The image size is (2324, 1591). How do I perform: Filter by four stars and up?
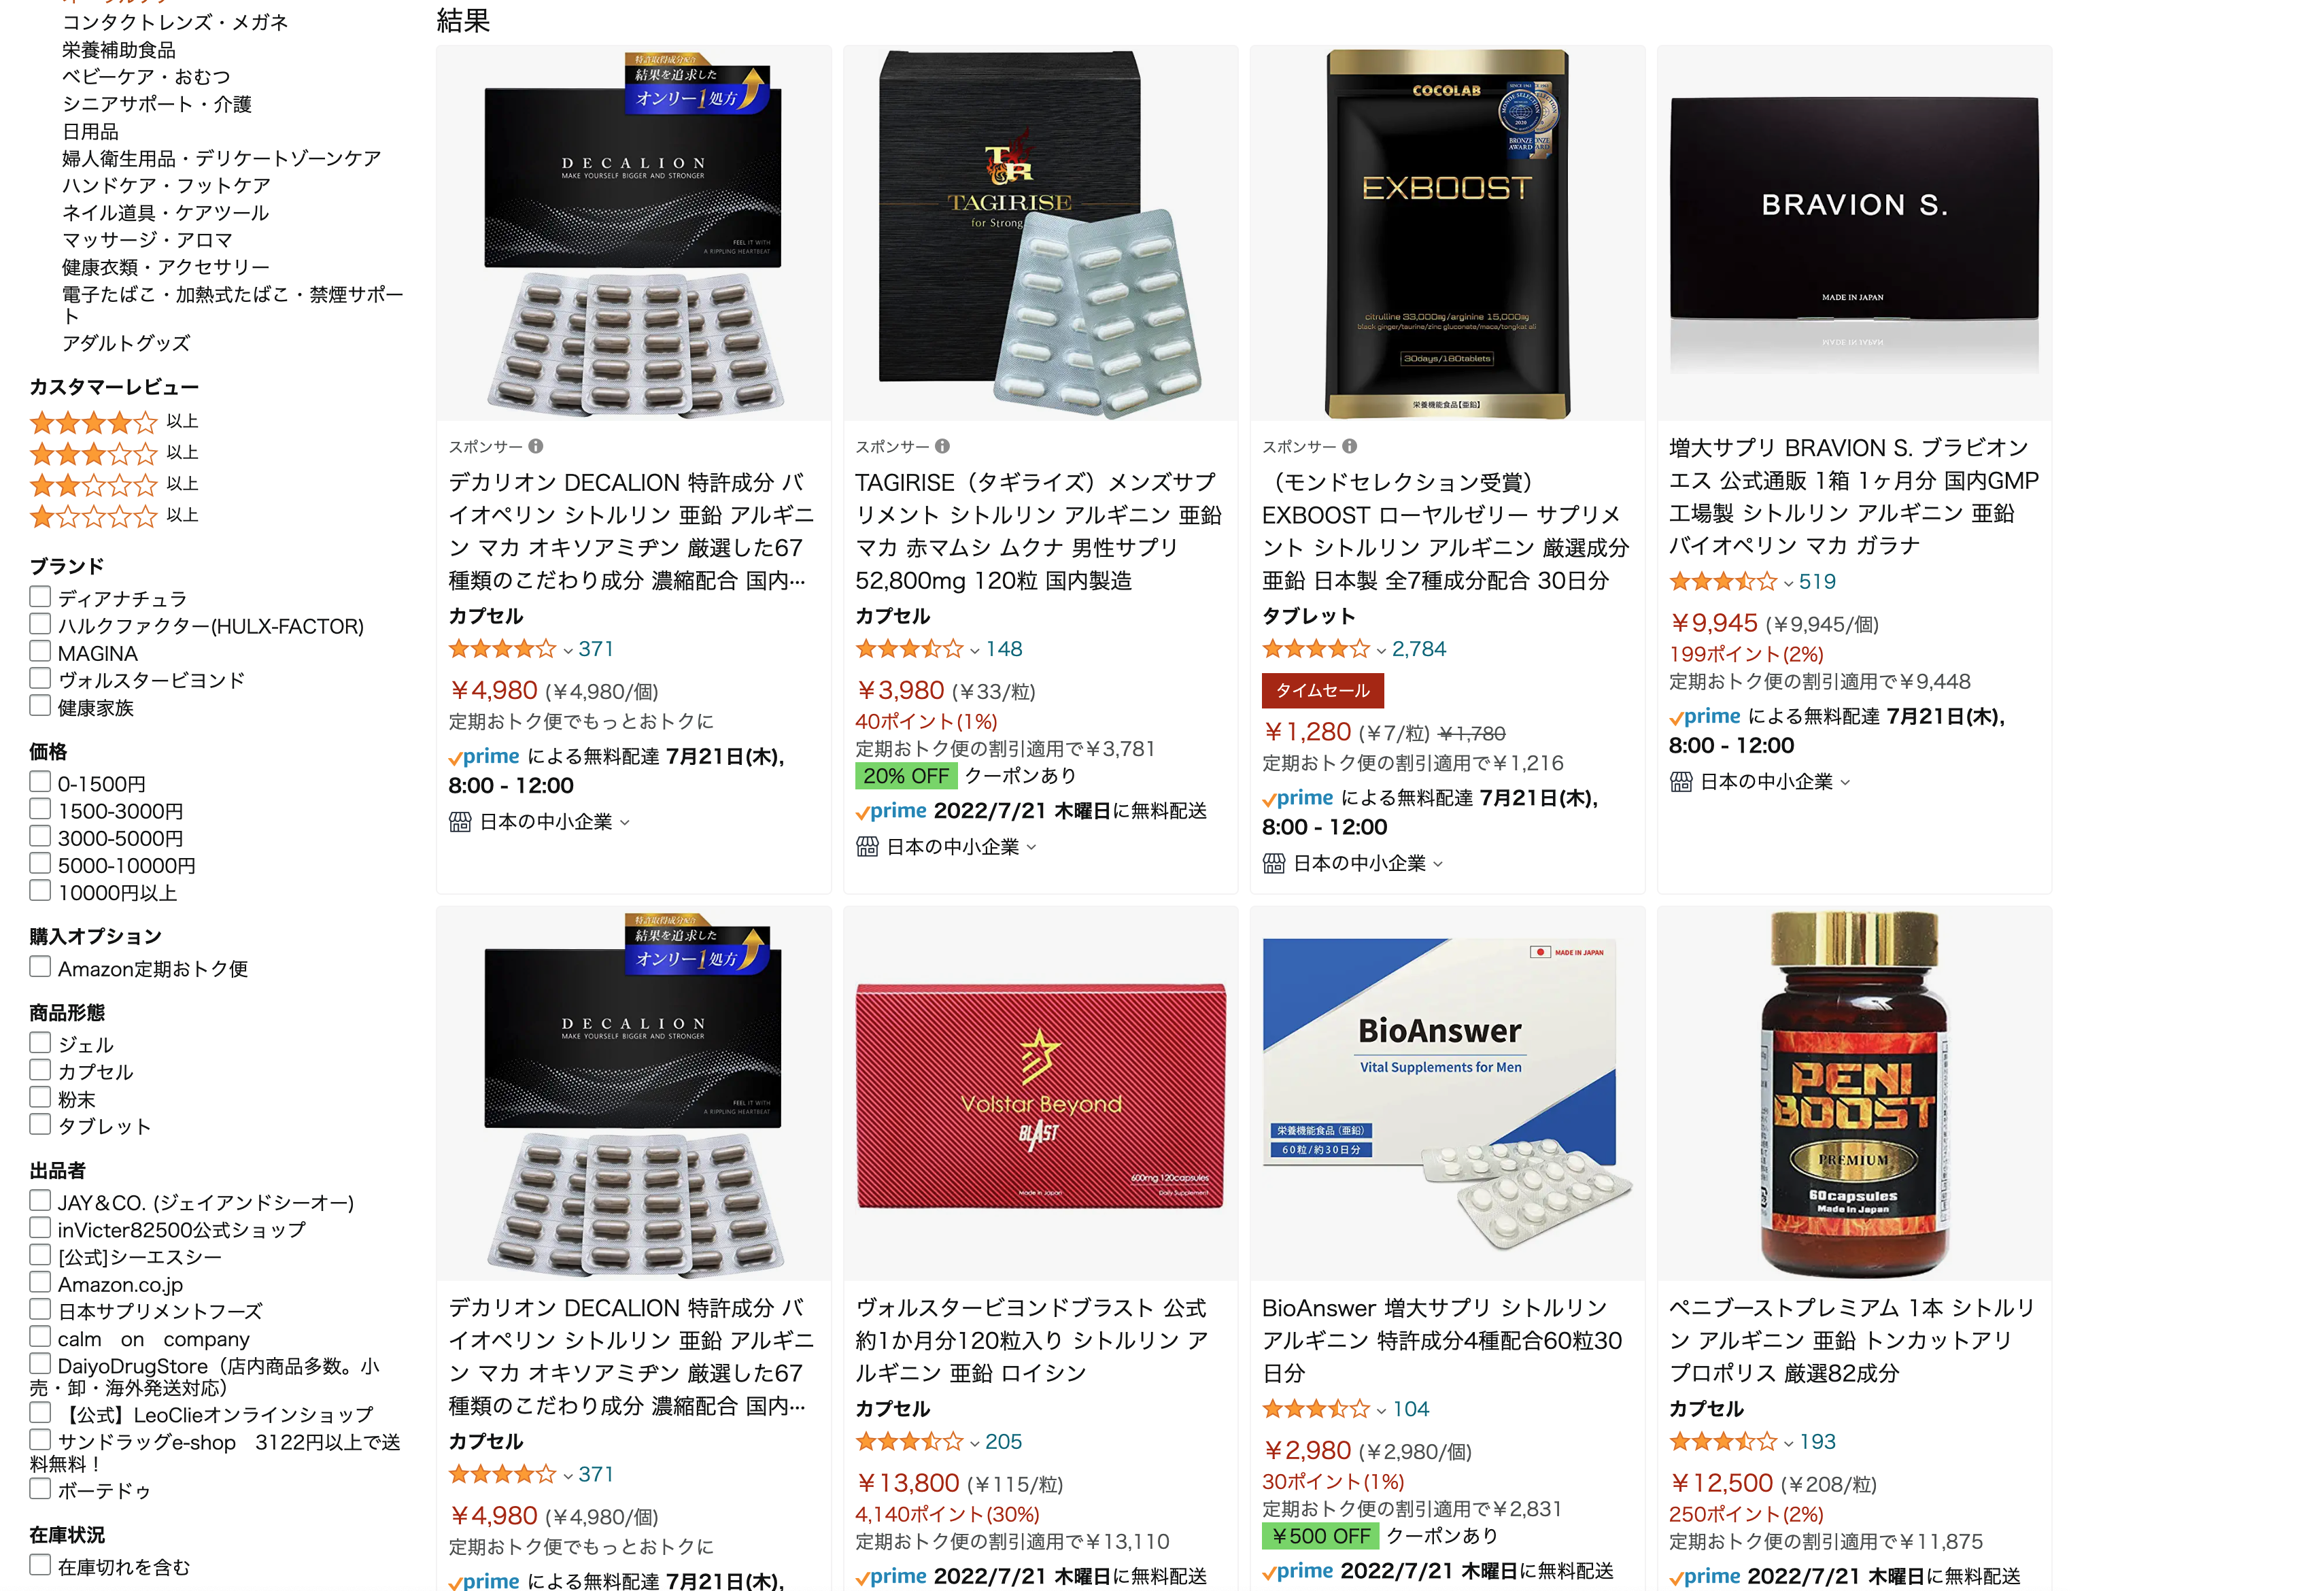pos(114,422)
